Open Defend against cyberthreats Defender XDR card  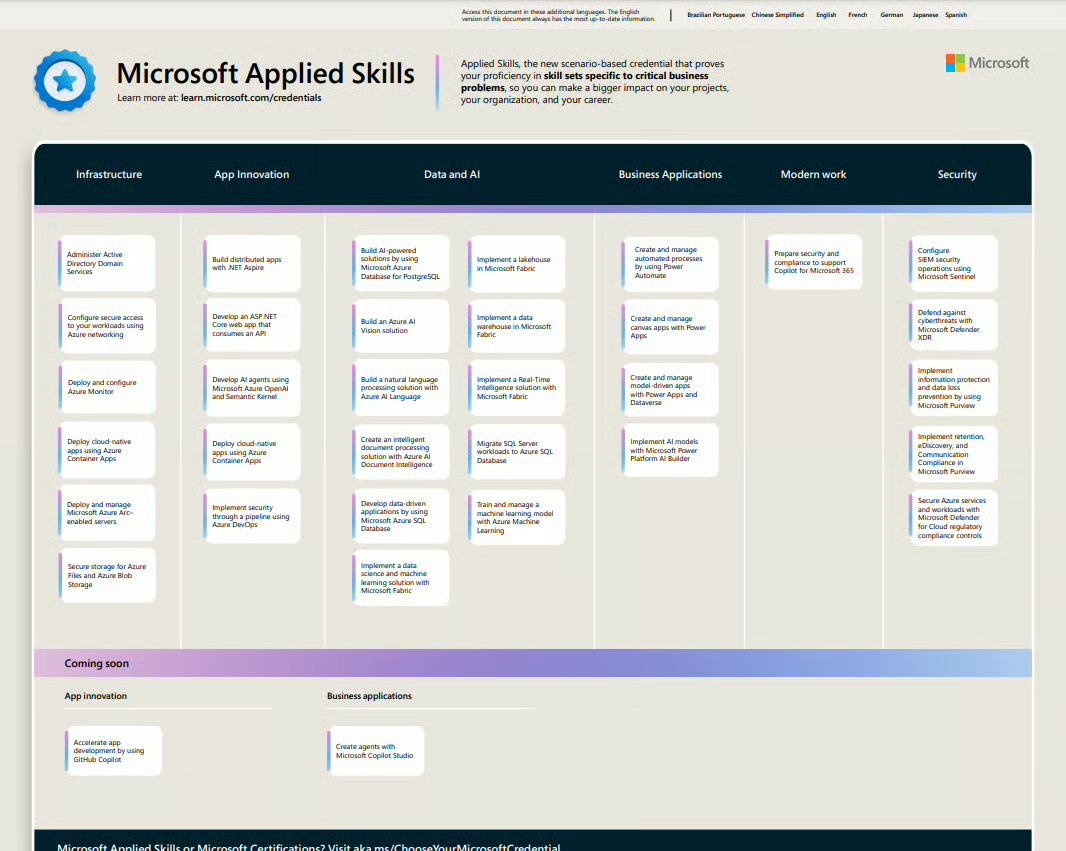[x=953, y=325]
